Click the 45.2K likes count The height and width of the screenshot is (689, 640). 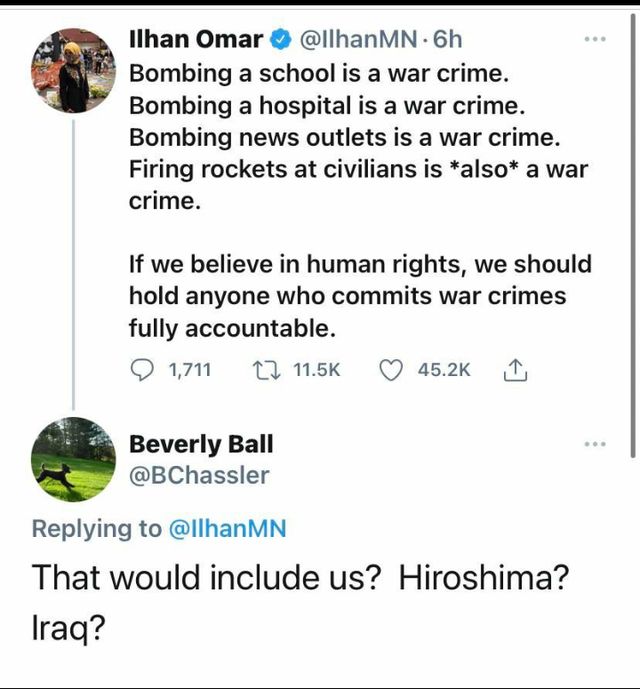pos(444,370)
